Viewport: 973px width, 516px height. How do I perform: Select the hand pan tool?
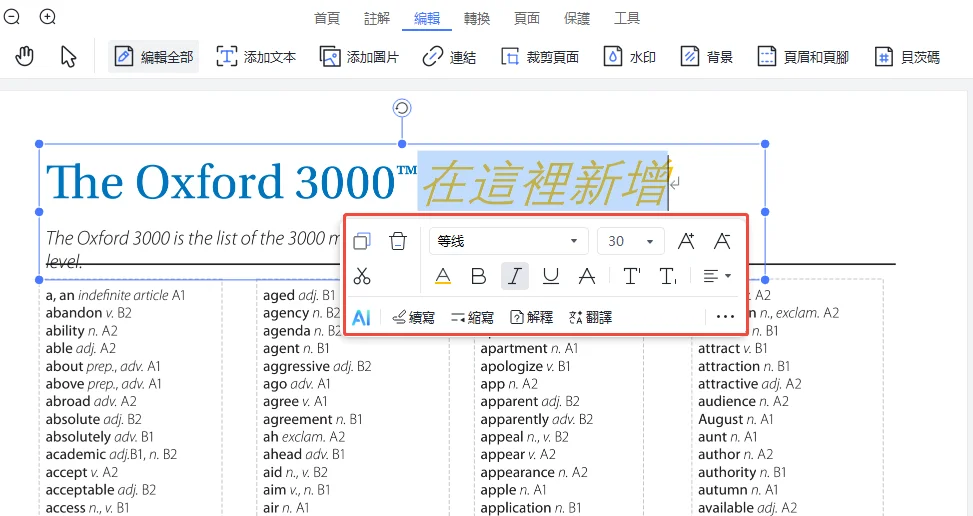[24, 57]
